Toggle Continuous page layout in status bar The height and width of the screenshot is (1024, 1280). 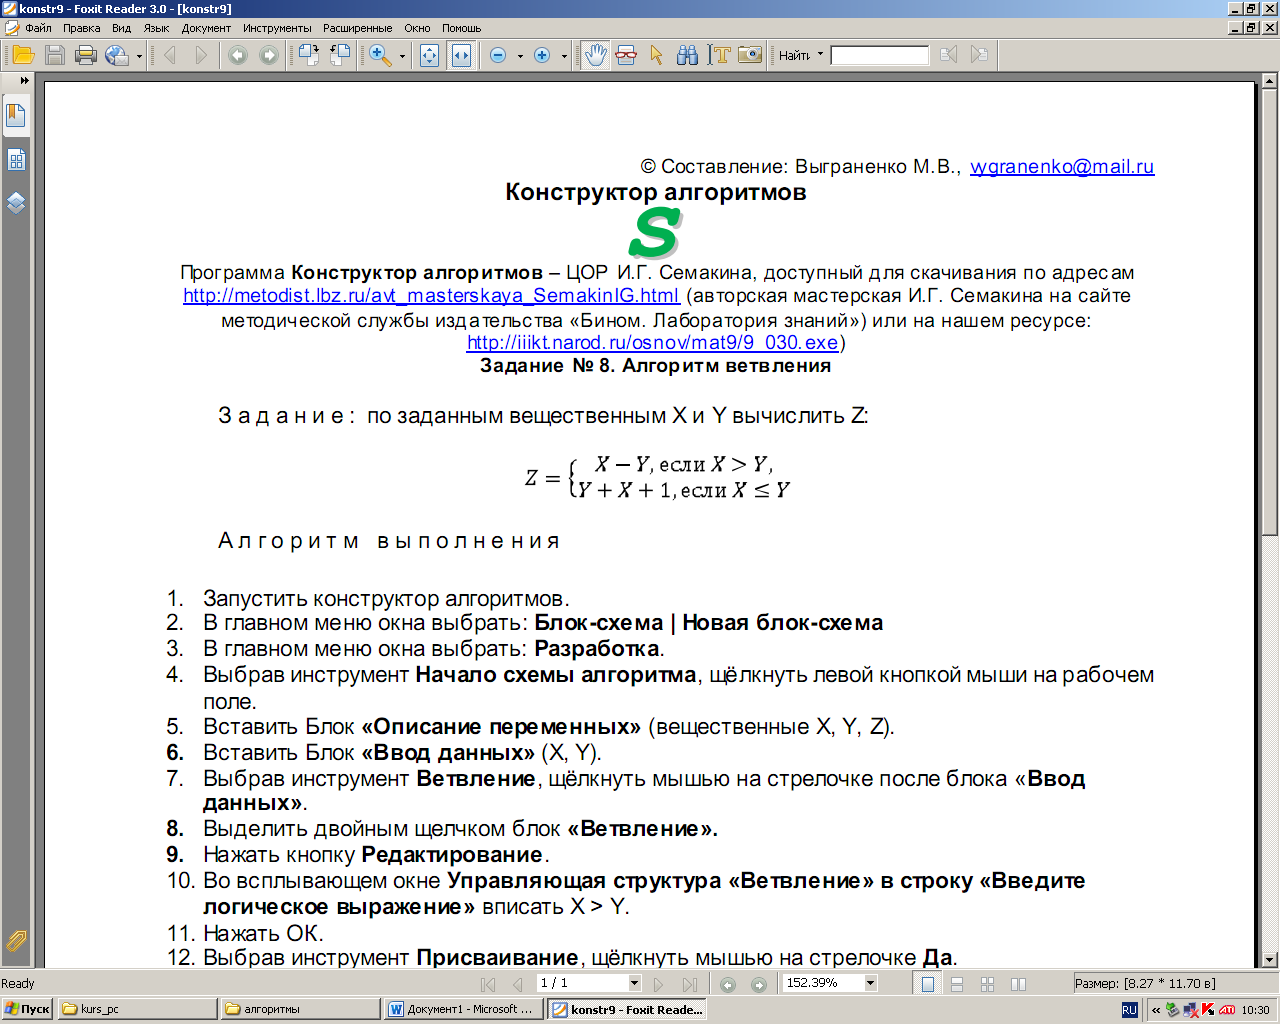tap(957, 984)
